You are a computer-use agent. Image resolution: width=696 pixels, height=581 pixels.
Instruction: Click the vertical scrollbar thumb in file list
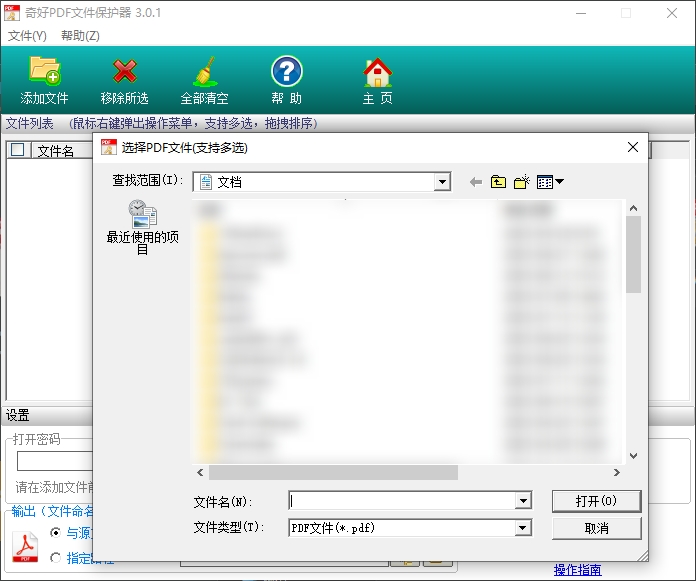633,254
